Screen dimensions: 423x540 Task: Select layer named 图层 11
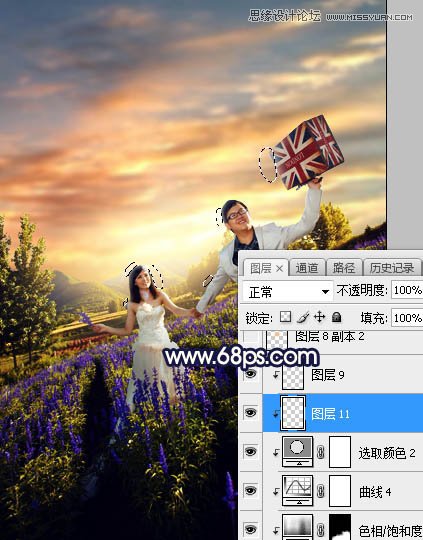point(330,414)
